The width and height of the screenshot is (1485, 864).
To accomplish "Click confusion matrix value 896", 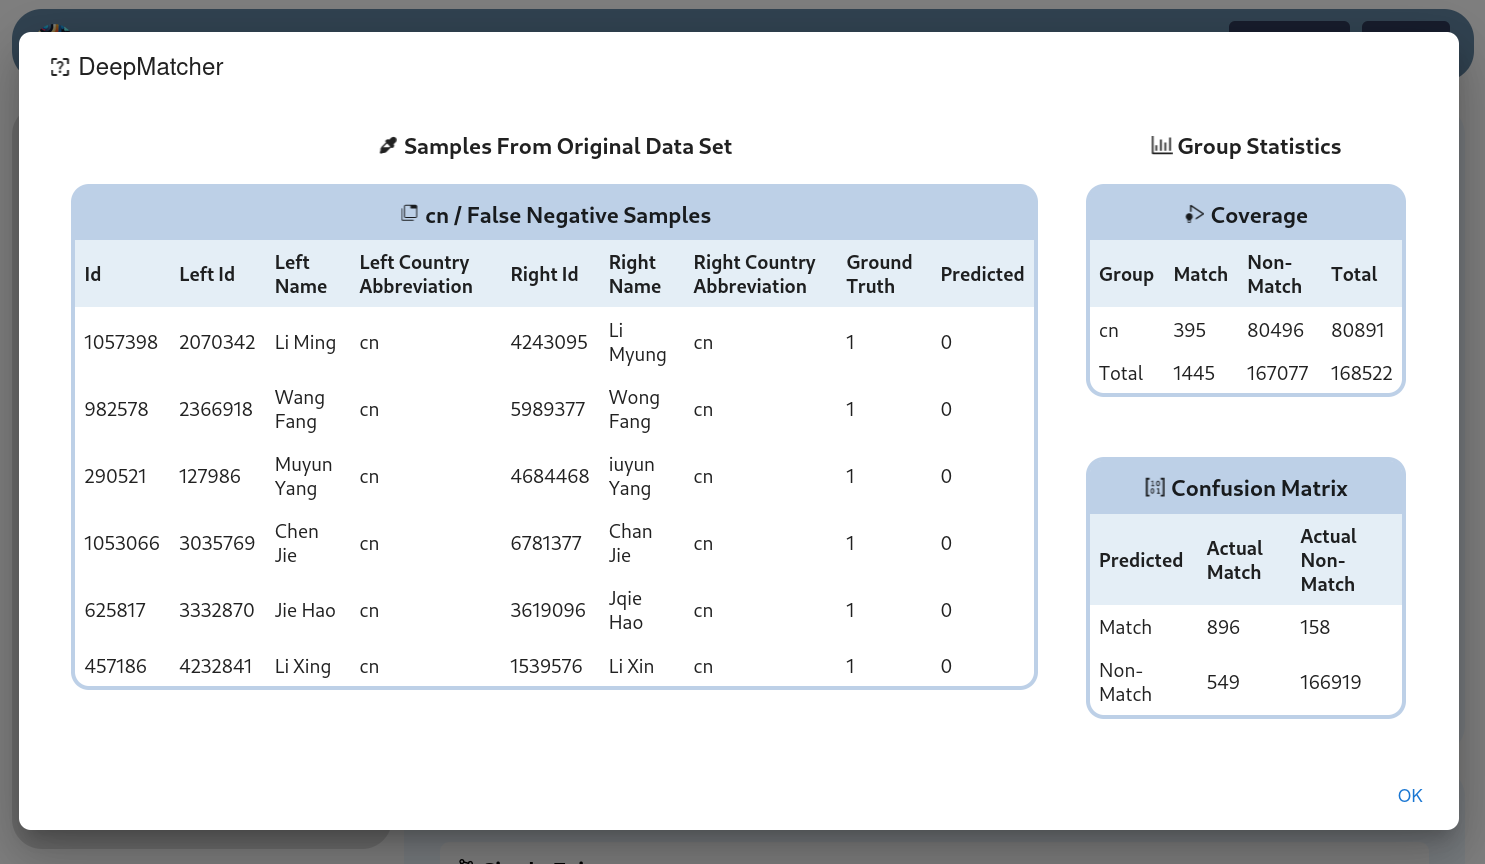I will click(1223, 627).
